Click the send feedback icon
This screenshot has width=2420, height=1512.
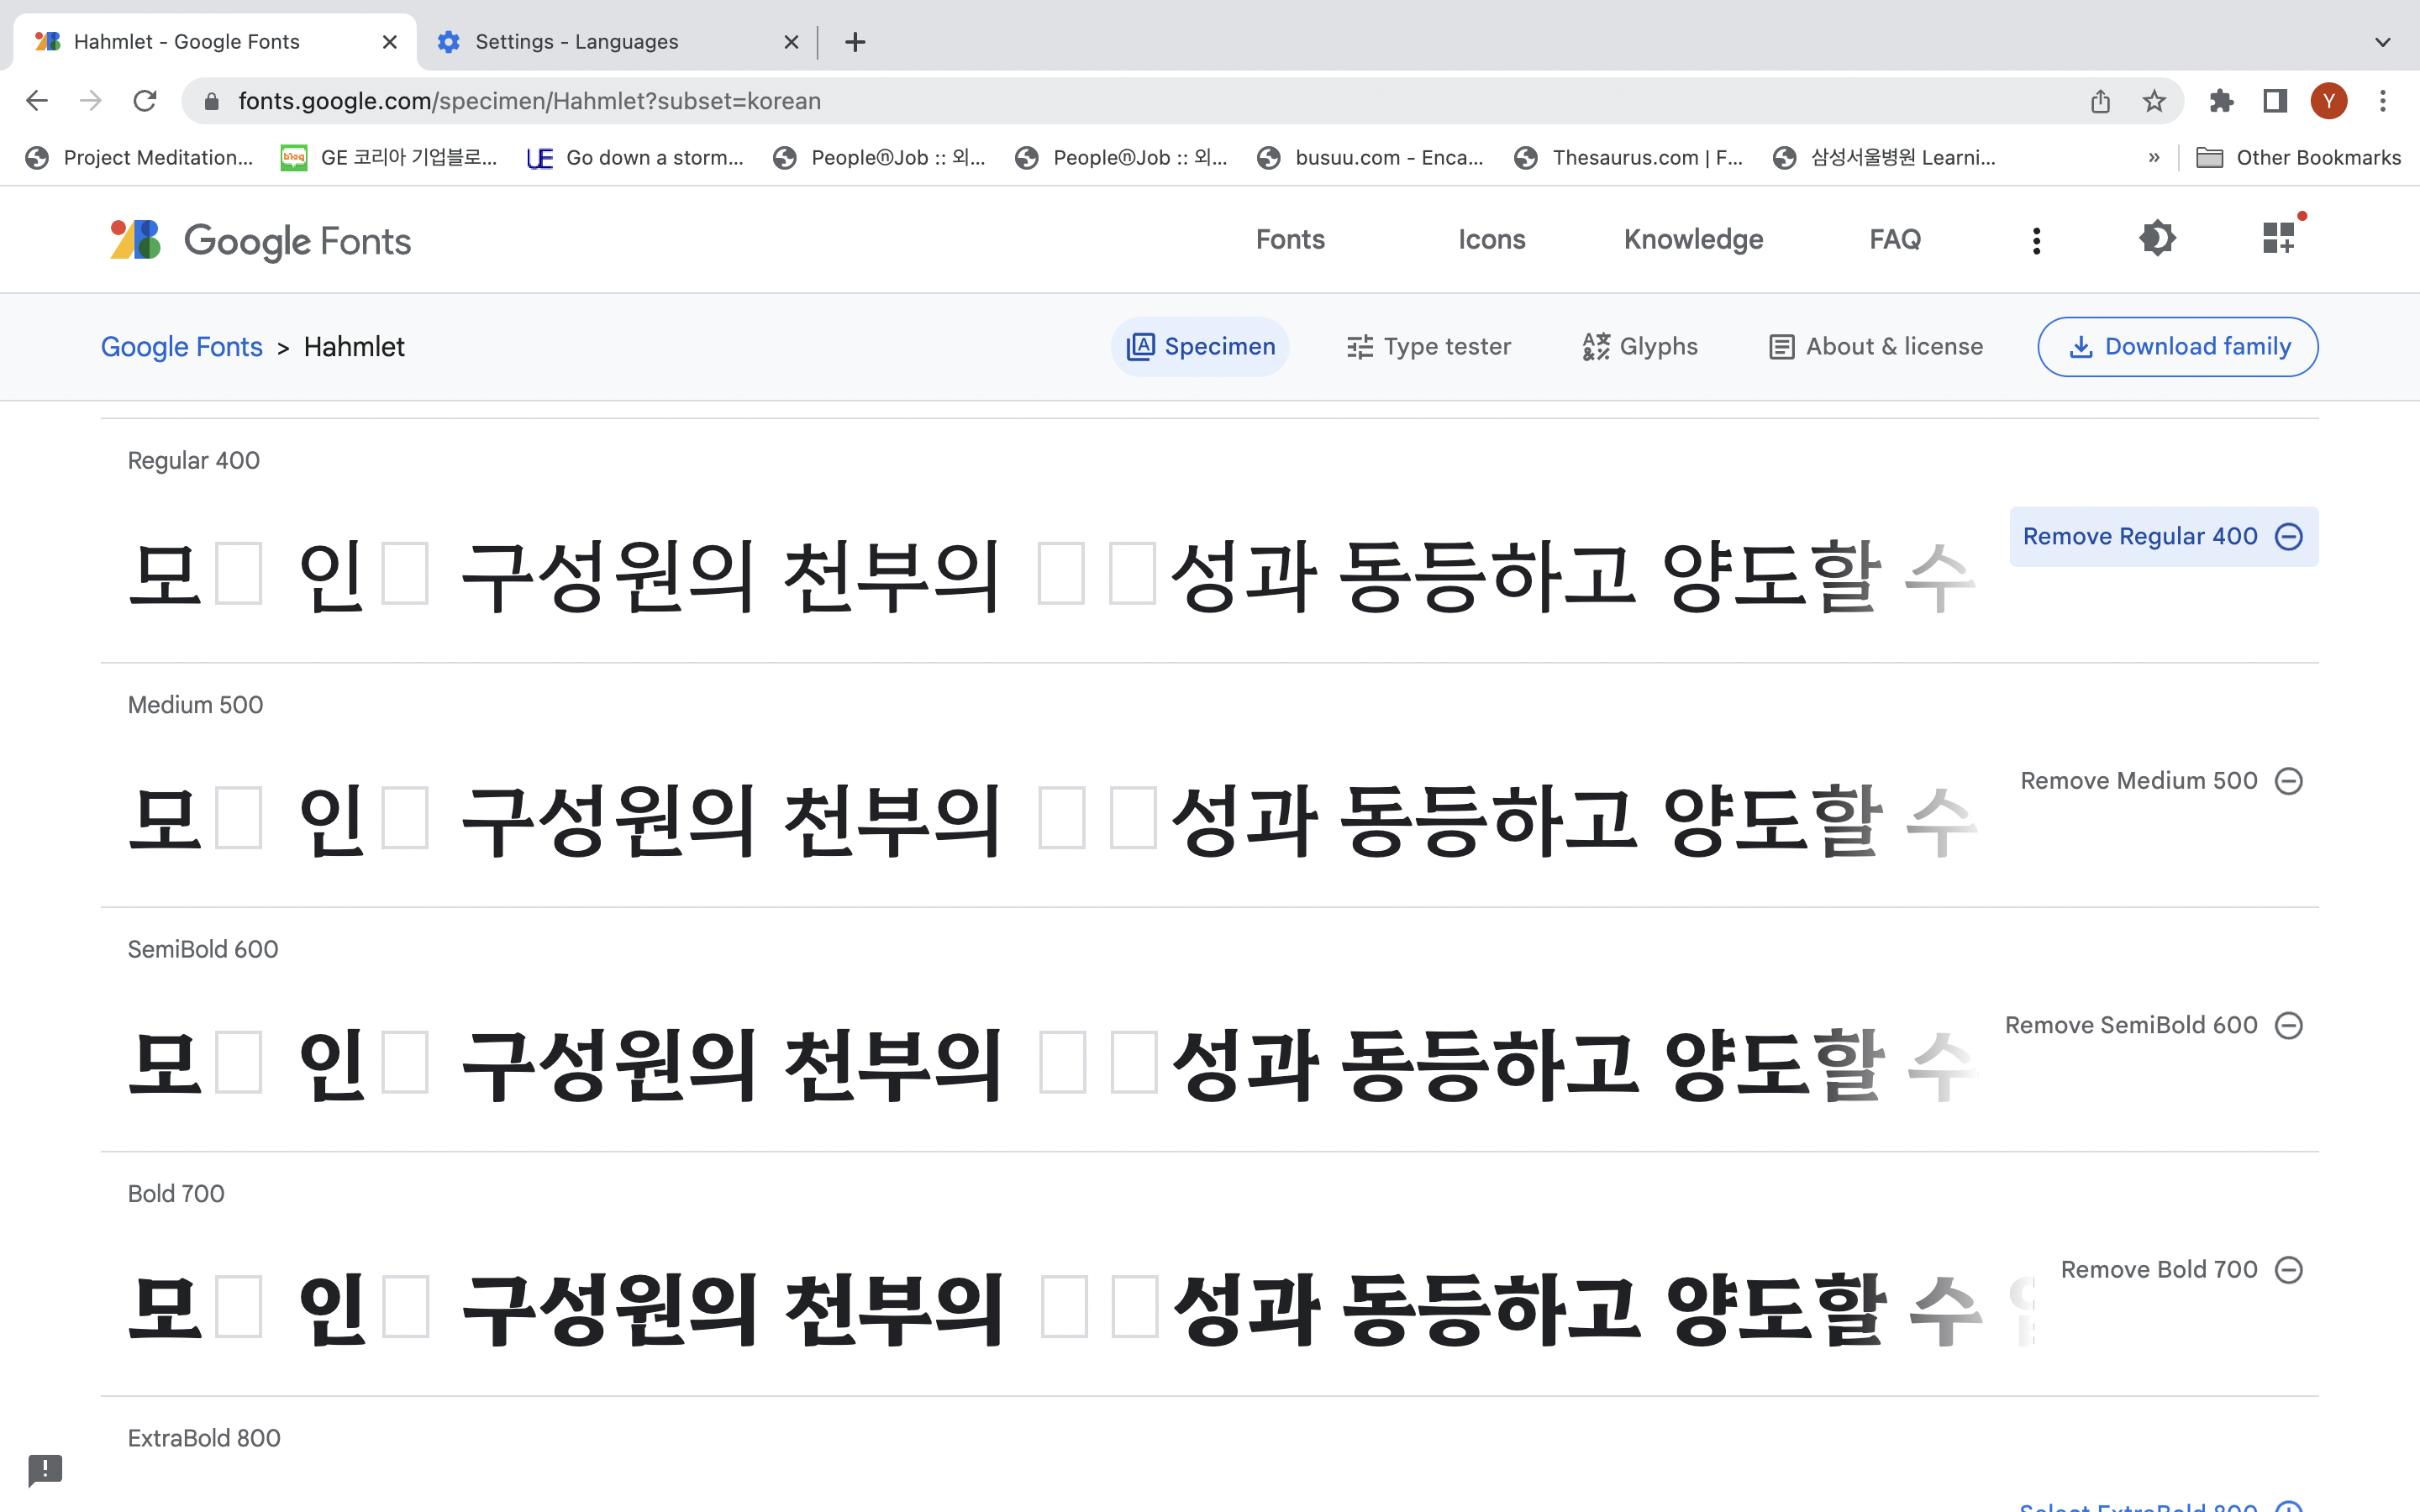point(45,1469)
